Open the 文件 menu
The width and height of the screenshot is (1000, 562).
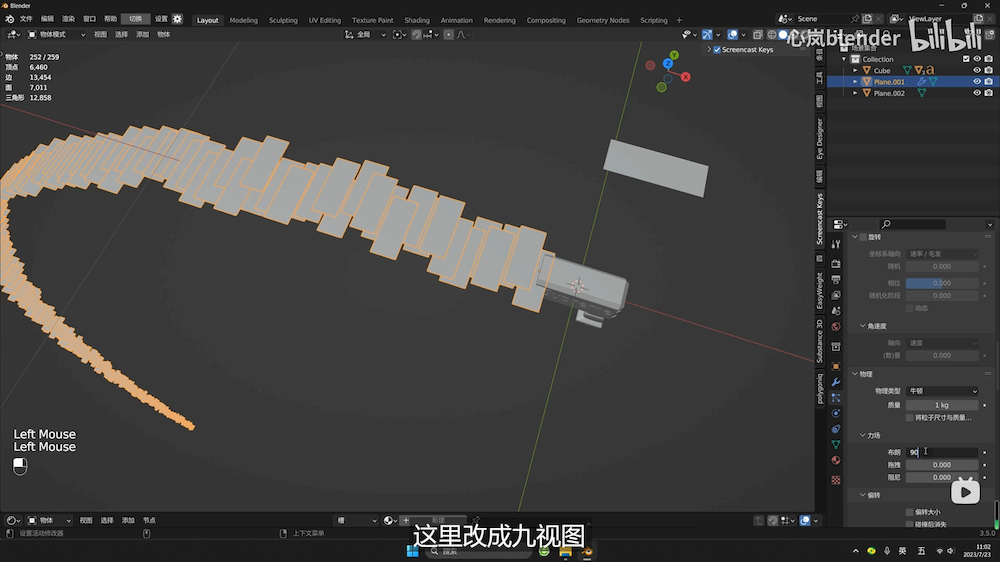(26, 19)
